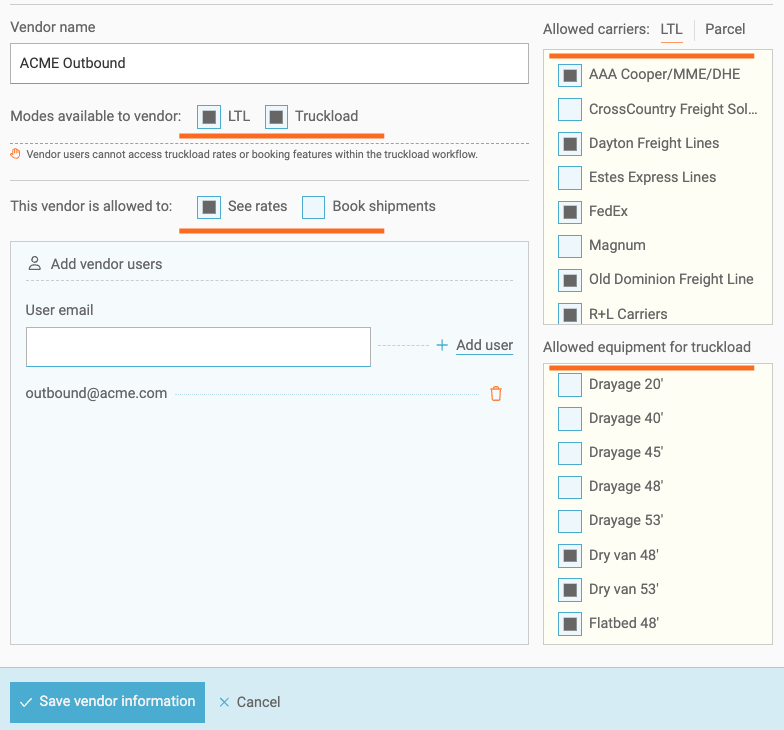Check the Estes Express Lines carrier
This screenshot has width=784, height=730.
click(570, 178)
